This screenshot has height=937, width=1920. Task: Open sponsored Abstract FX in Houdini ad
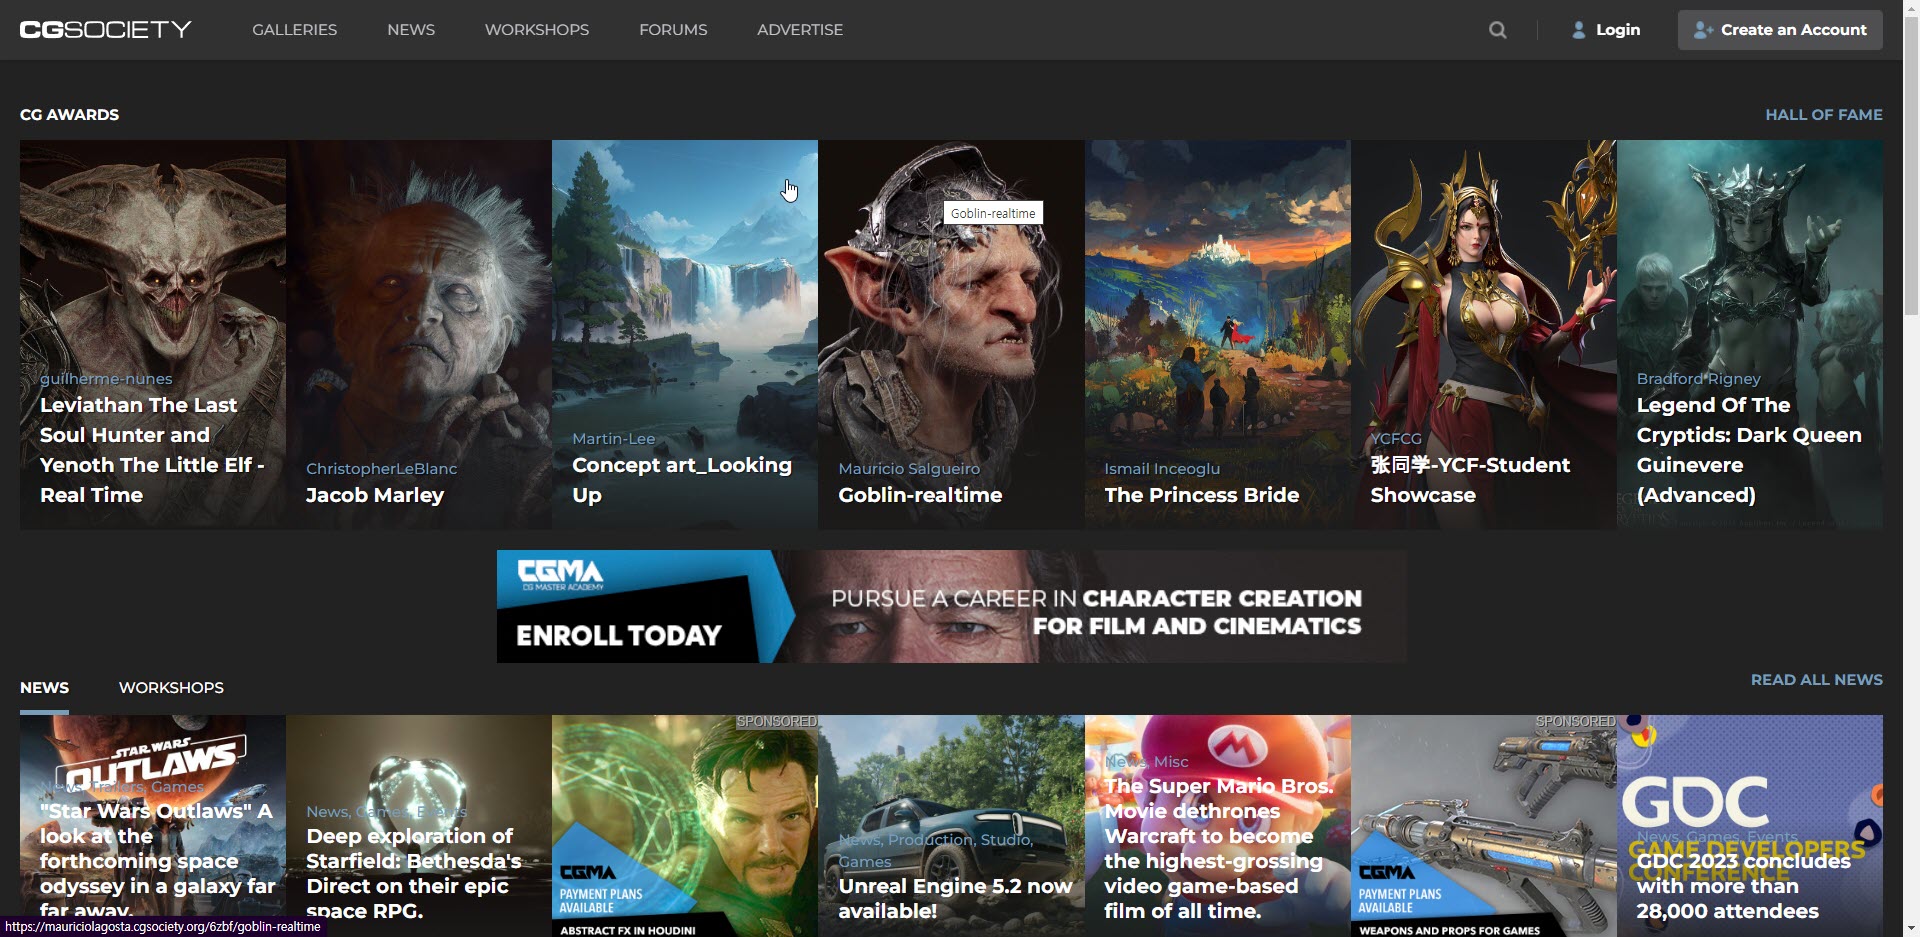pos(685,826)
